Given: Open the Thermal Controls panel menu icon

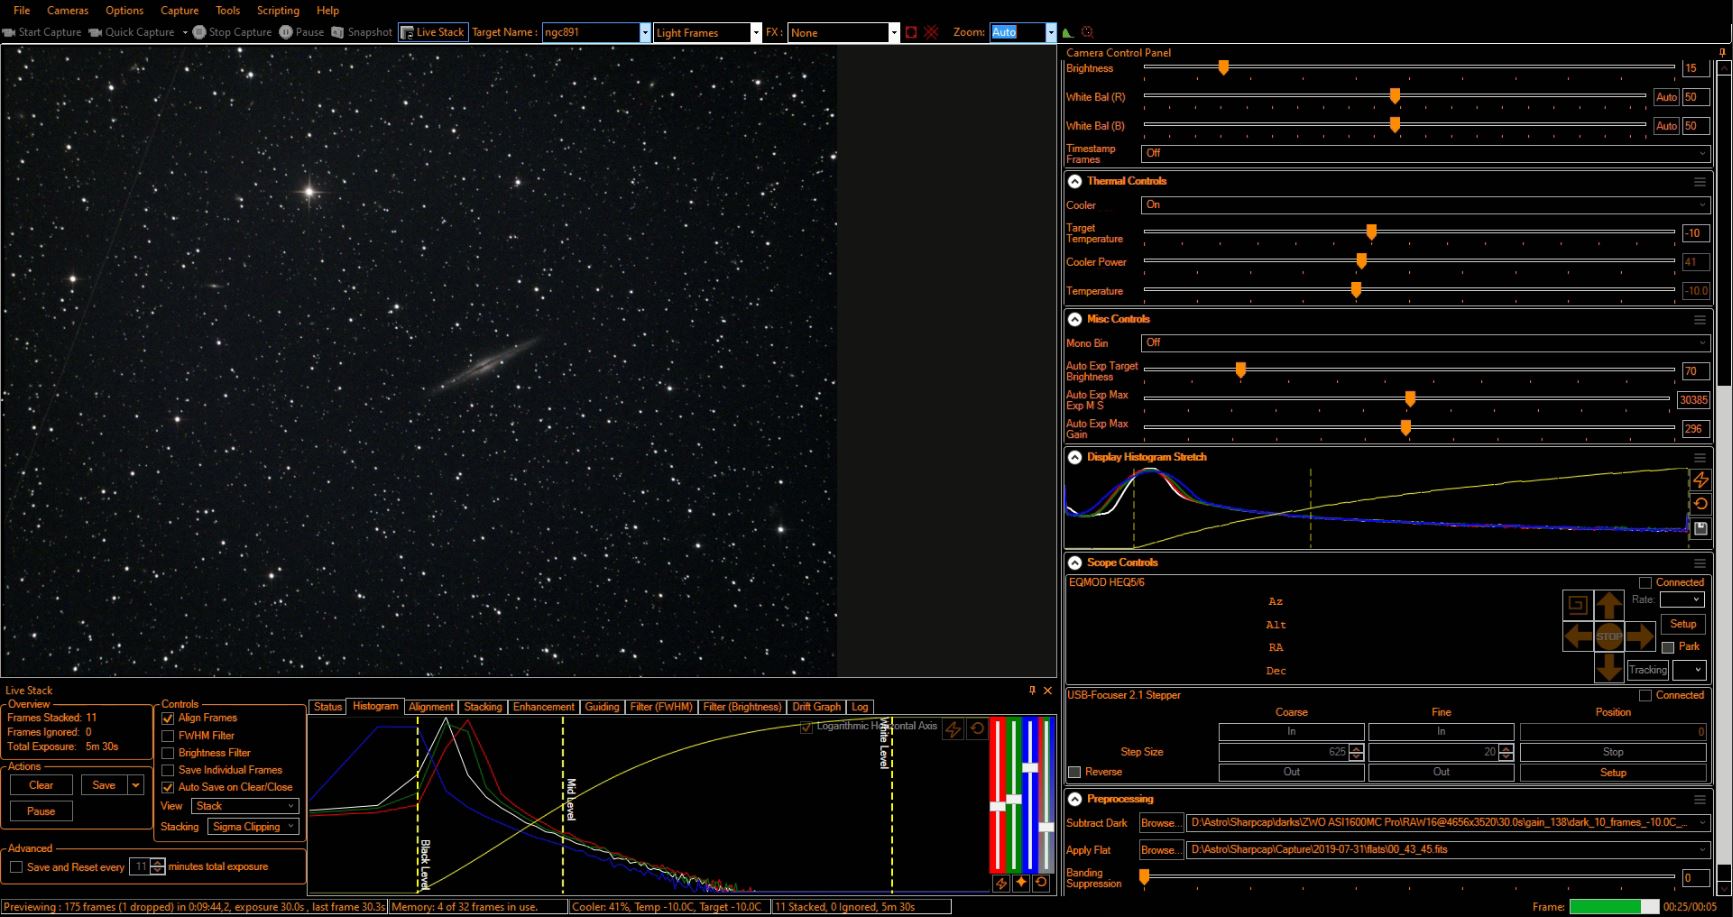Looking at the screenshot, I should (1699, 182).
